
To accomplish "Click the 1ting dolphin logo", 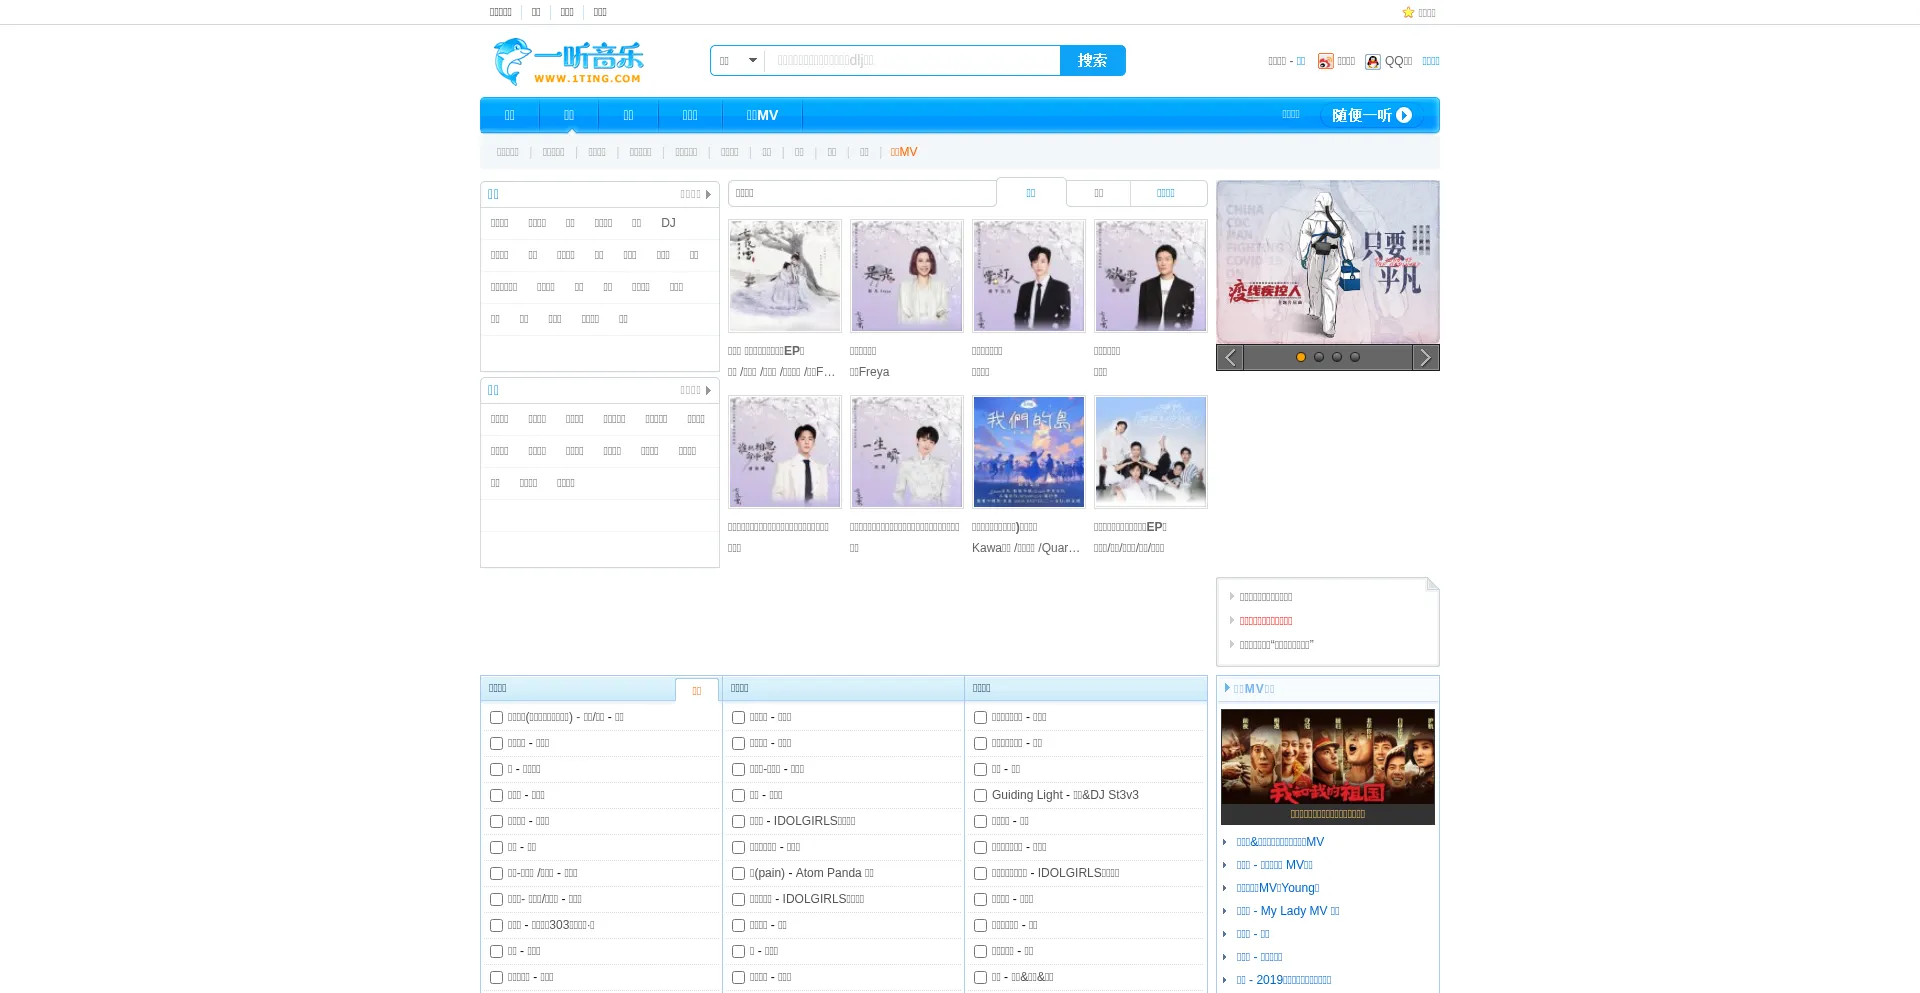I will [x=568, y=62].
